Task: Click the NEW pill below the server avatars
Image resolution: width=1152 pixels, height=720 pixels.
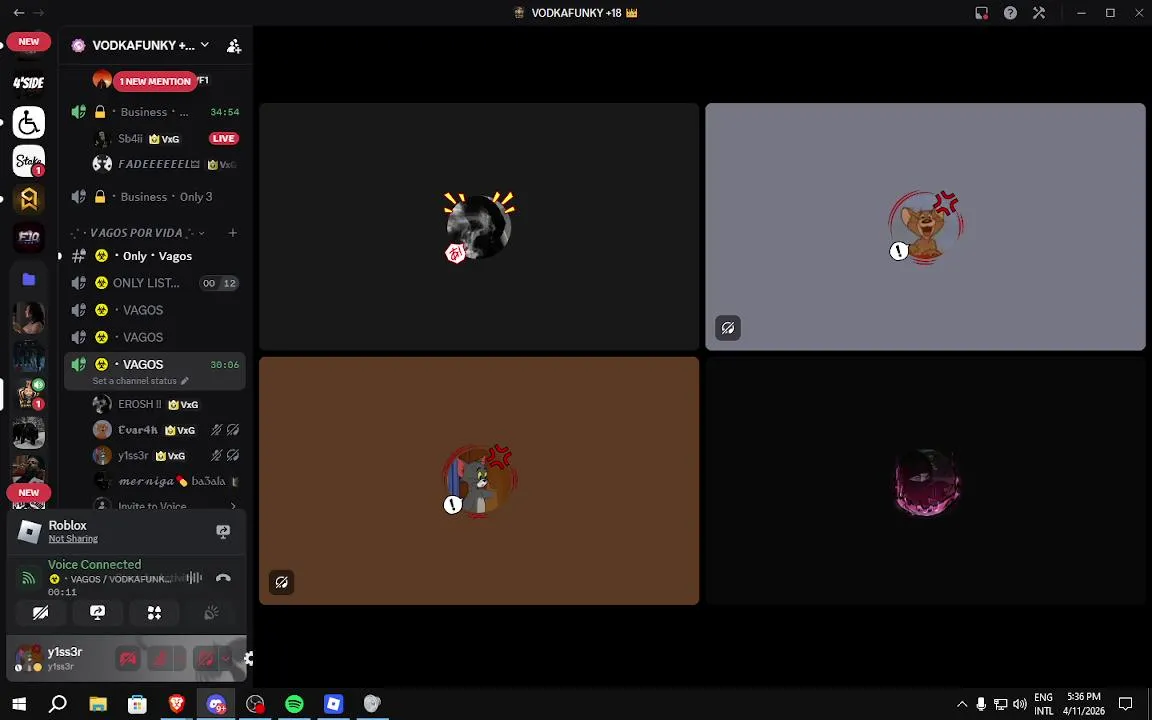Action: (x=29, y=492)
